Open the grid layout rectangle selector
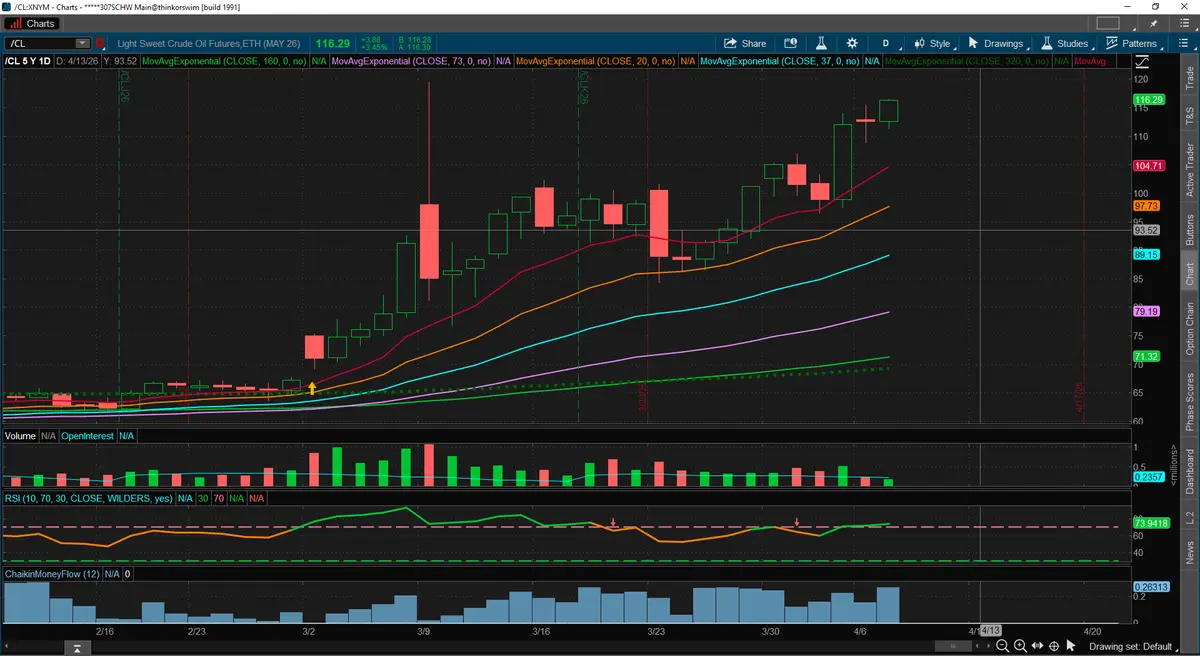The image size is (1200, 656). [x=1109, y=23]
